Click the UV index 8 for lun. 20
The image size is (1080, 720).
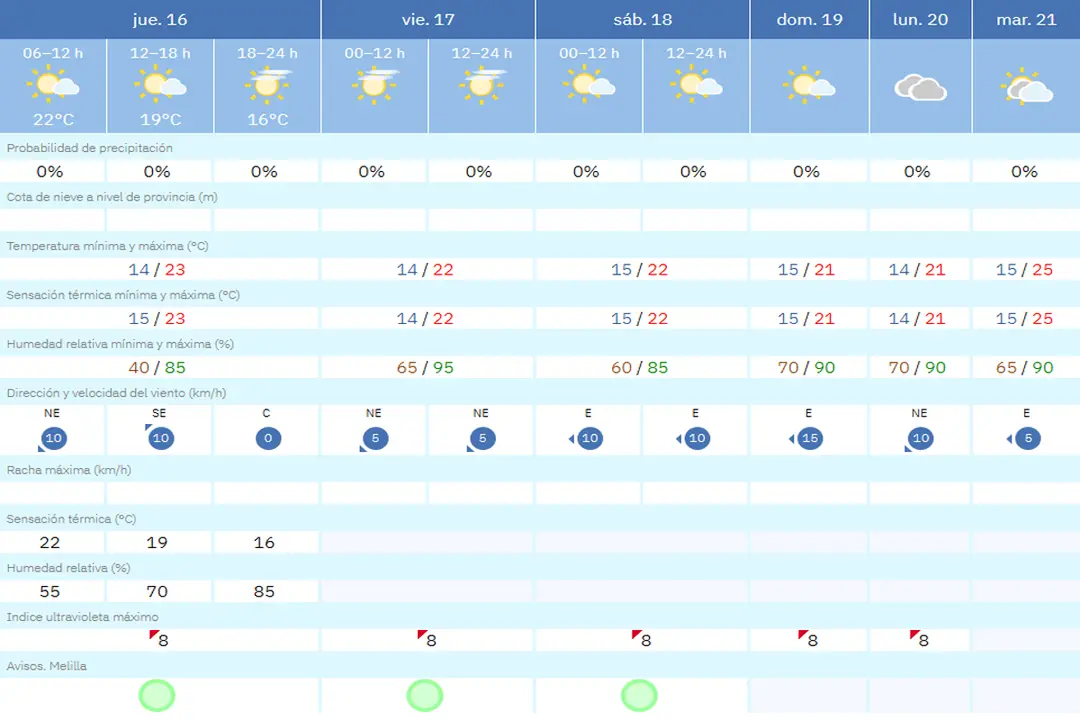920,639
